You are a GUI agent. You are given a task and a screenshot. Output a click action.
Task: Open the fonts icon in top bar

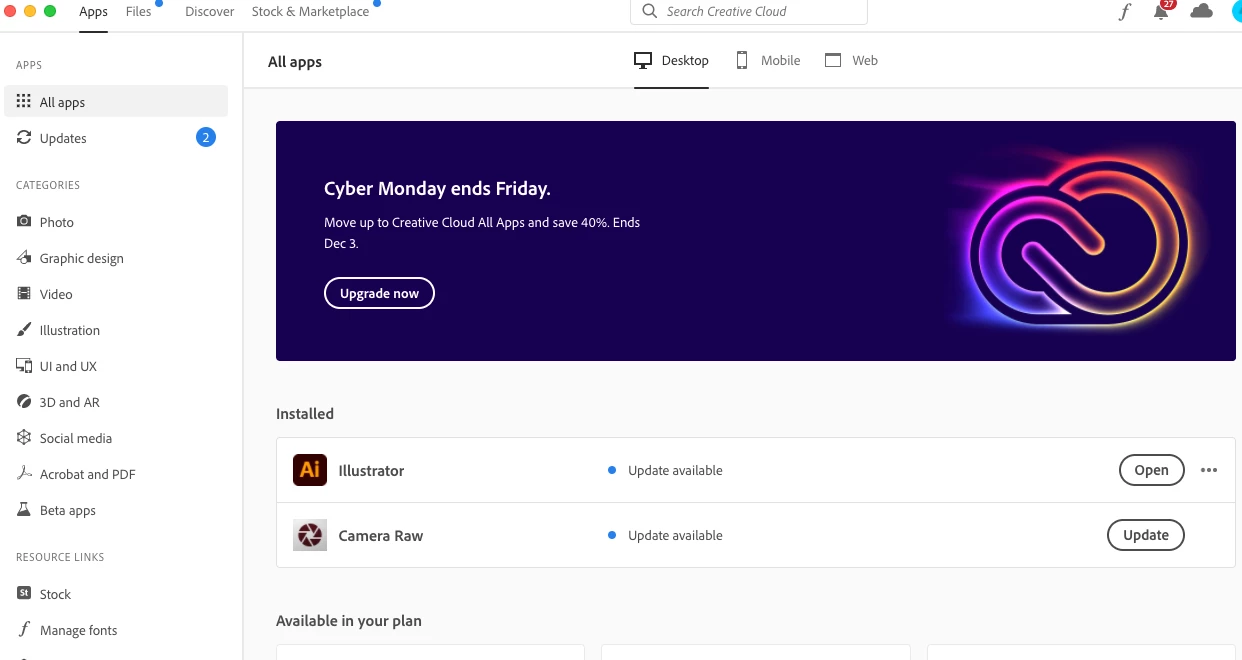point(1125,12)
